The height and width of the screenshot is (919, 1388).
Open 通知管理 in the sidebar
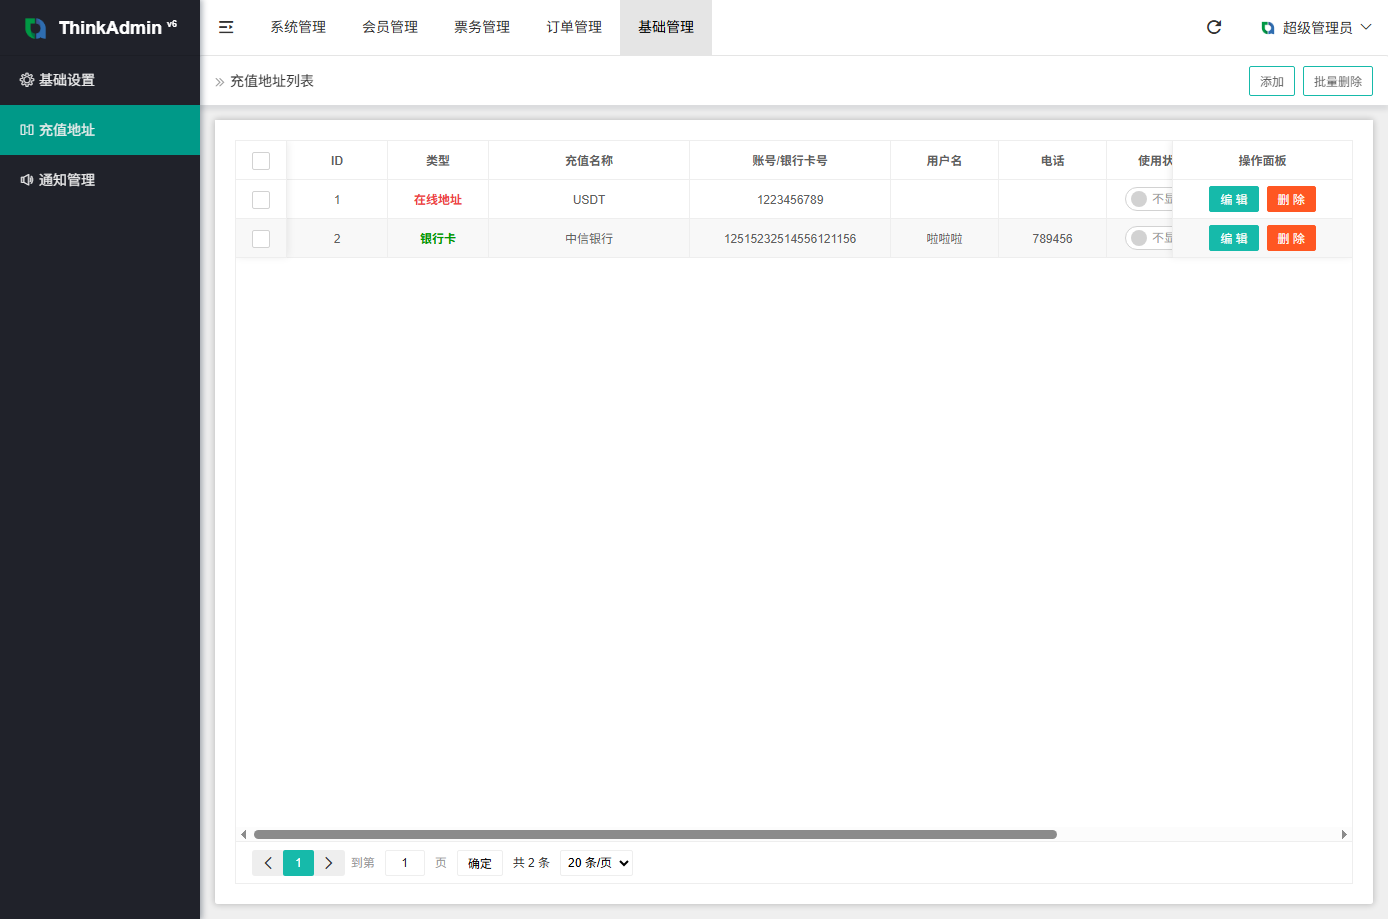[x=100, y=180]
